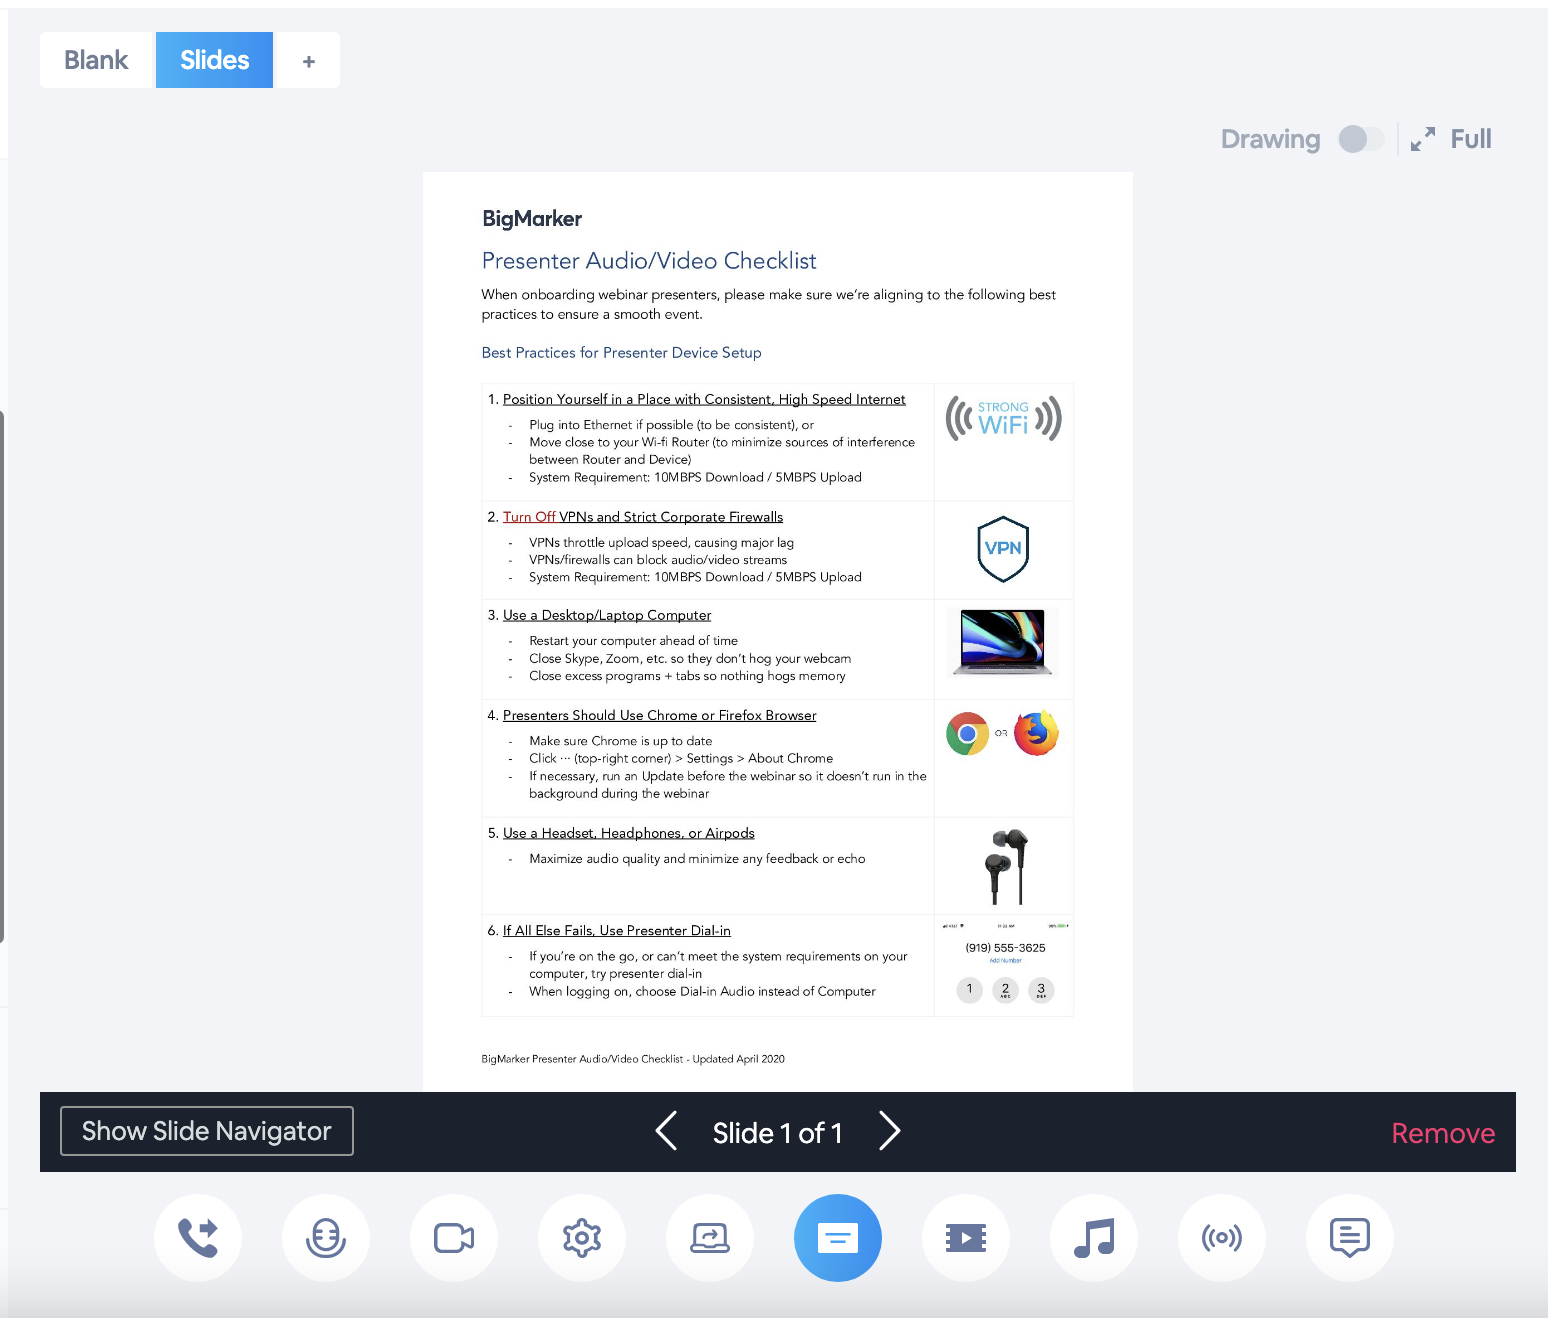Click the Chrome logo in slide
Image resolution: width=1548 pixels, height=1318 pixels.
pyautogui.click(x=967, y=734)
